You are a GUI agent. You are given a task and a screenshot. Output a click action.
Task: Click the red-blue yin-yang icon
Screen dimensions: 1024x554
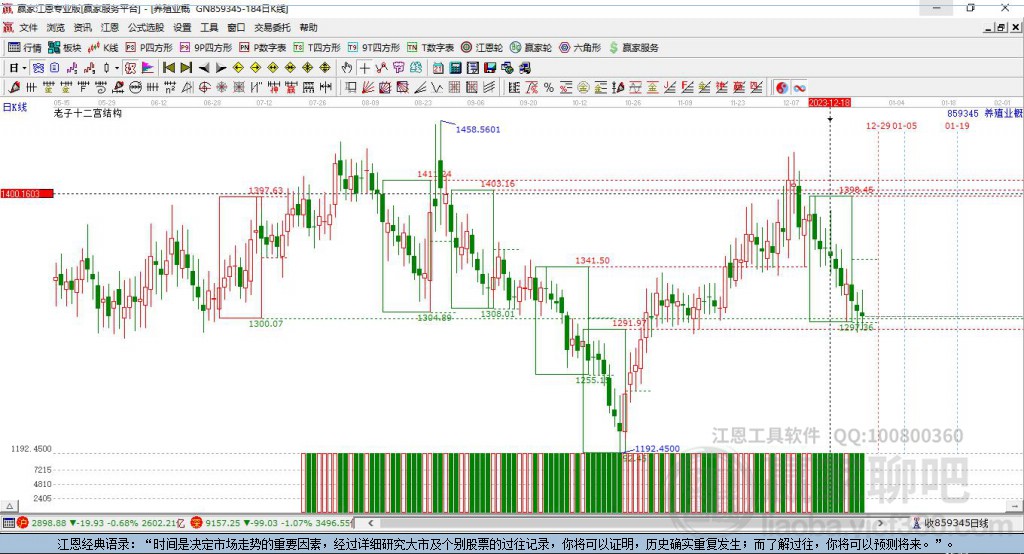pos(782,88)
